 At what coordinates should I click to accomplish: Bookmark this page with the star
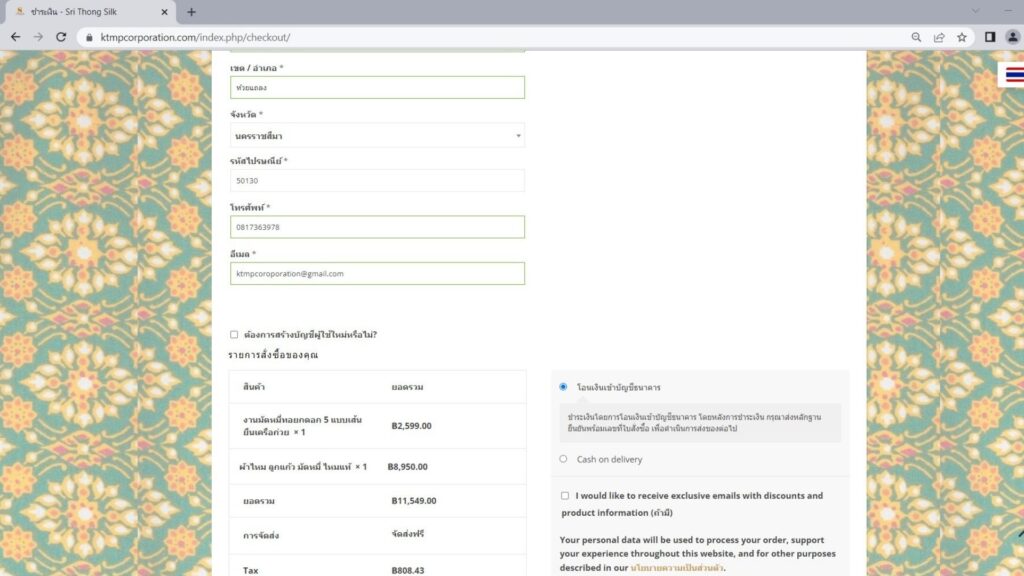[x=962, y=37]
